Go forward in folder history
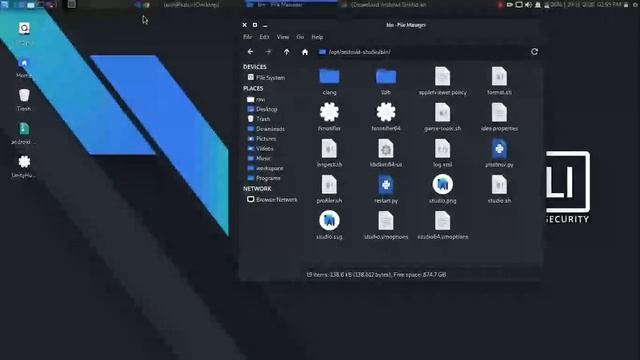This screenshot has width=640, height=360. point(268,52)
